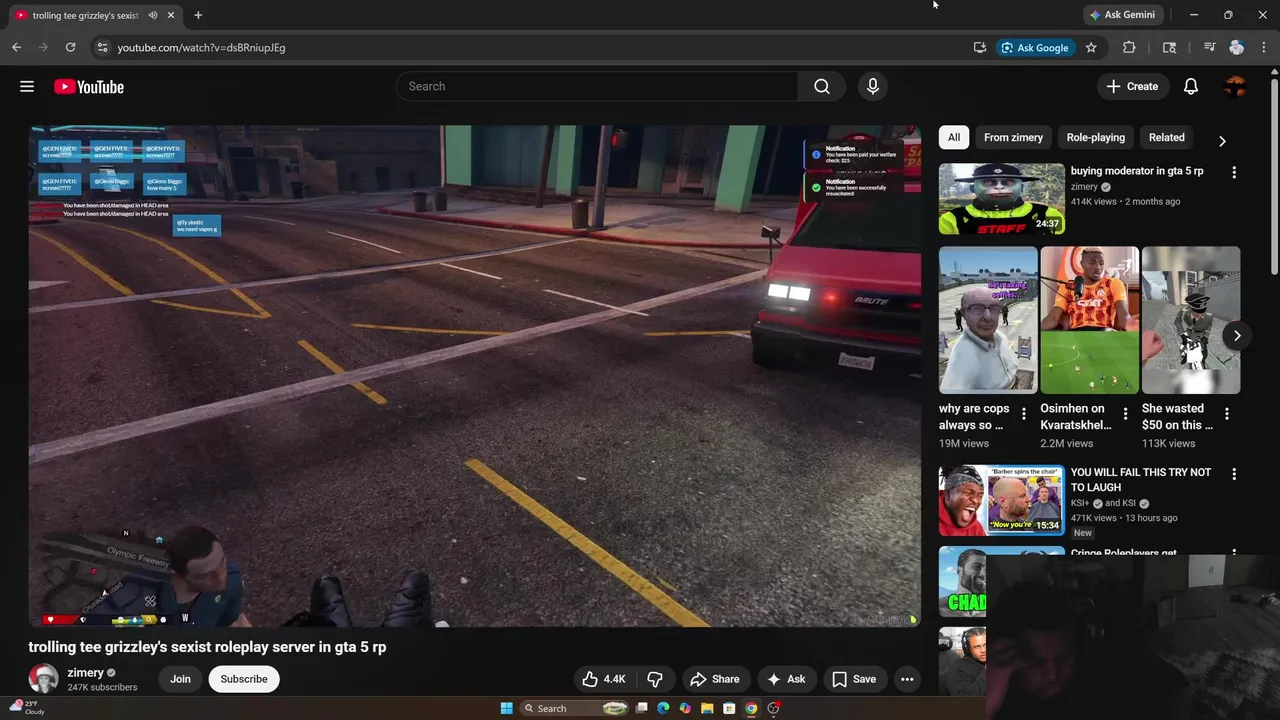This screenshot has width=1280, height=720.
Task: Open the YouTube hamburger guide menu
Action: click(27, 87)
